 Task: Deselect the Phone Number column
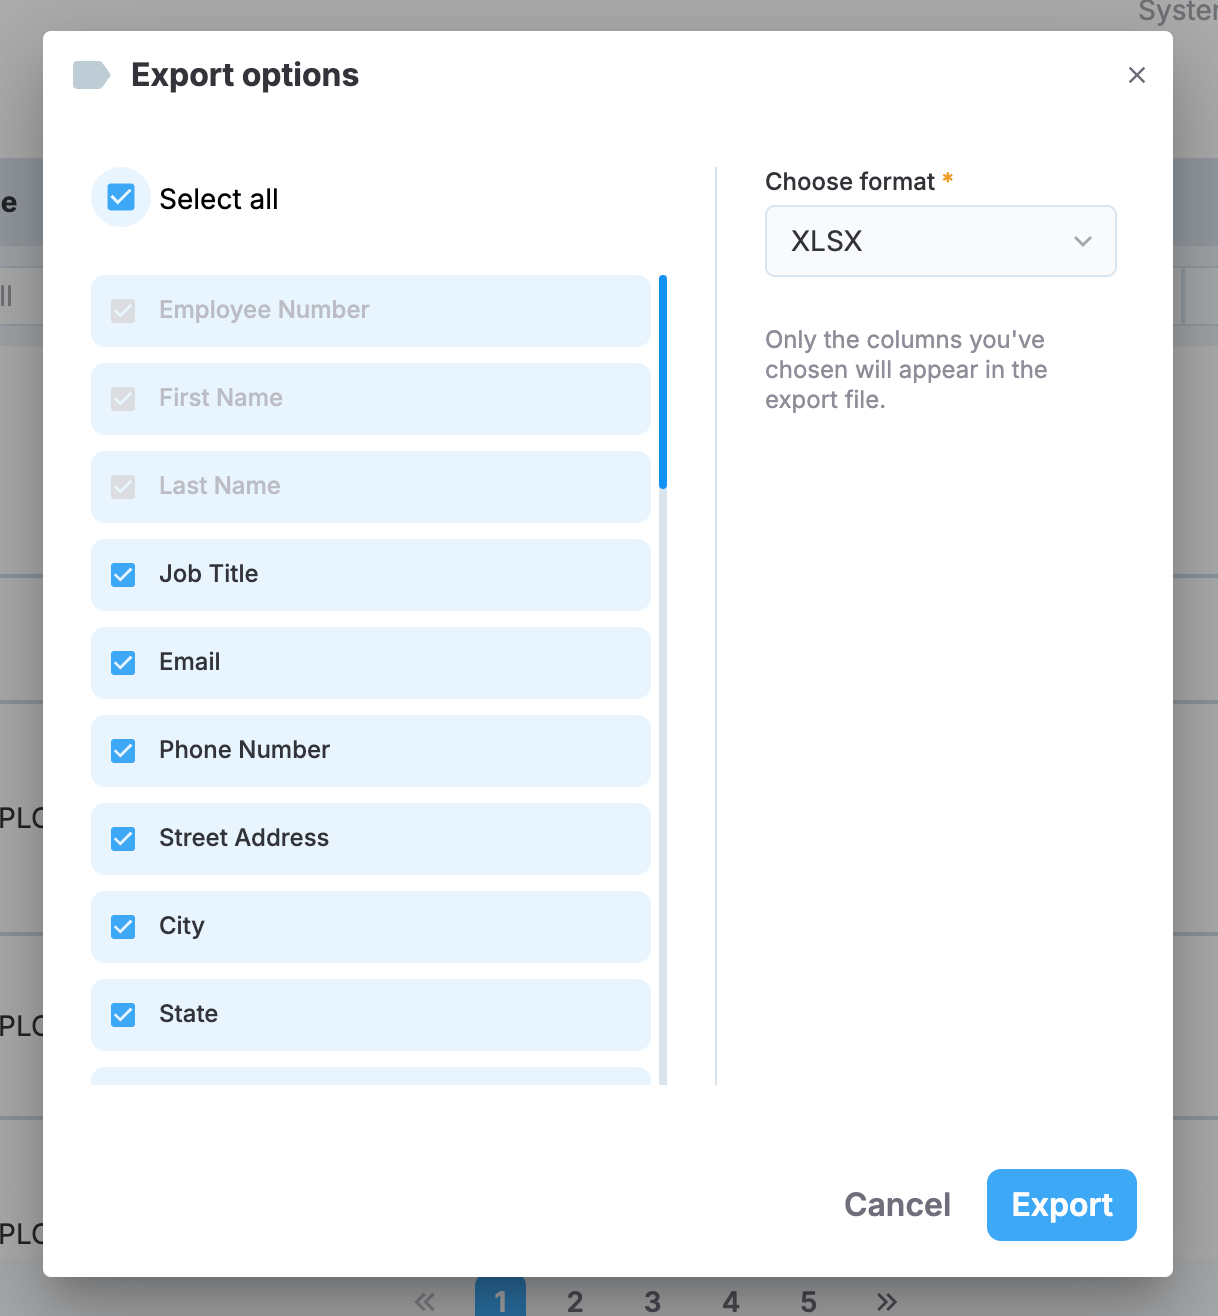point(123,751)
